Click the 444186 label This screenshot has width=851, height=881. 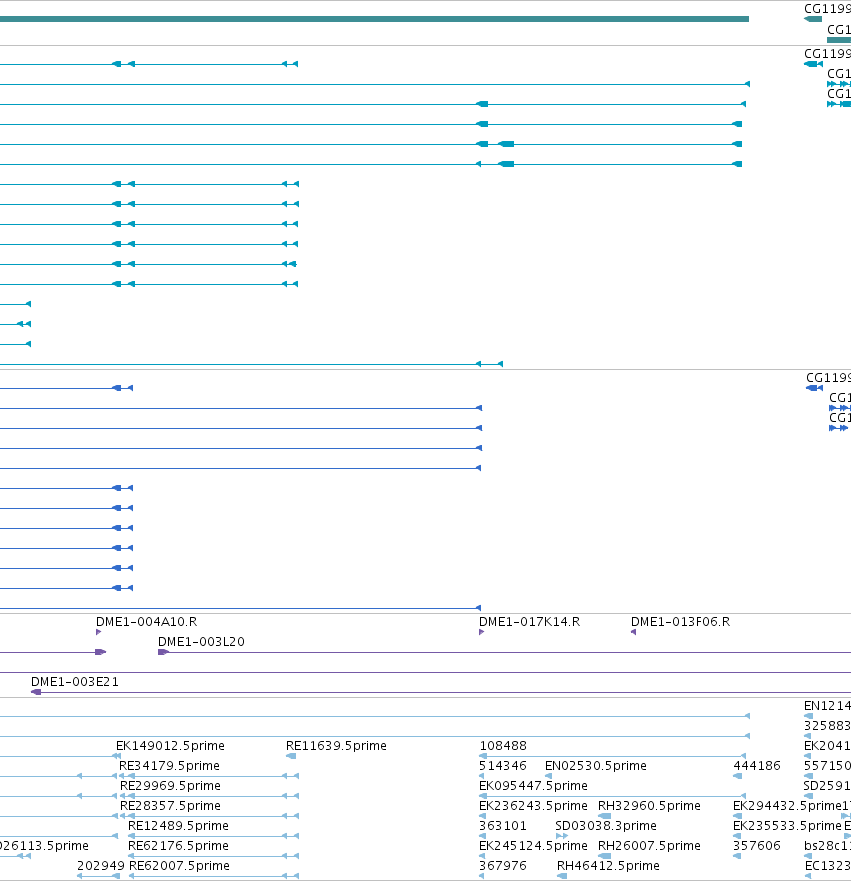(x=757, y=766)
